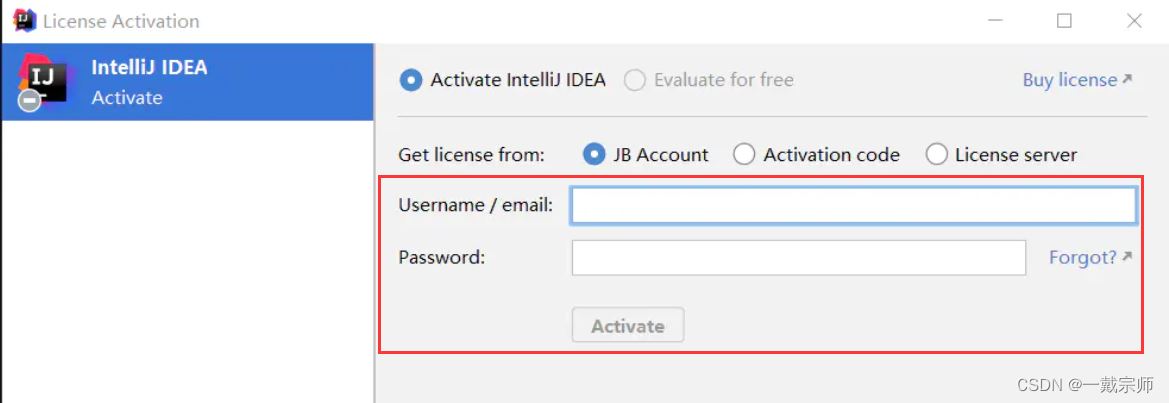Click the arrow icon next to Forgot?

tap(1127, 256)
